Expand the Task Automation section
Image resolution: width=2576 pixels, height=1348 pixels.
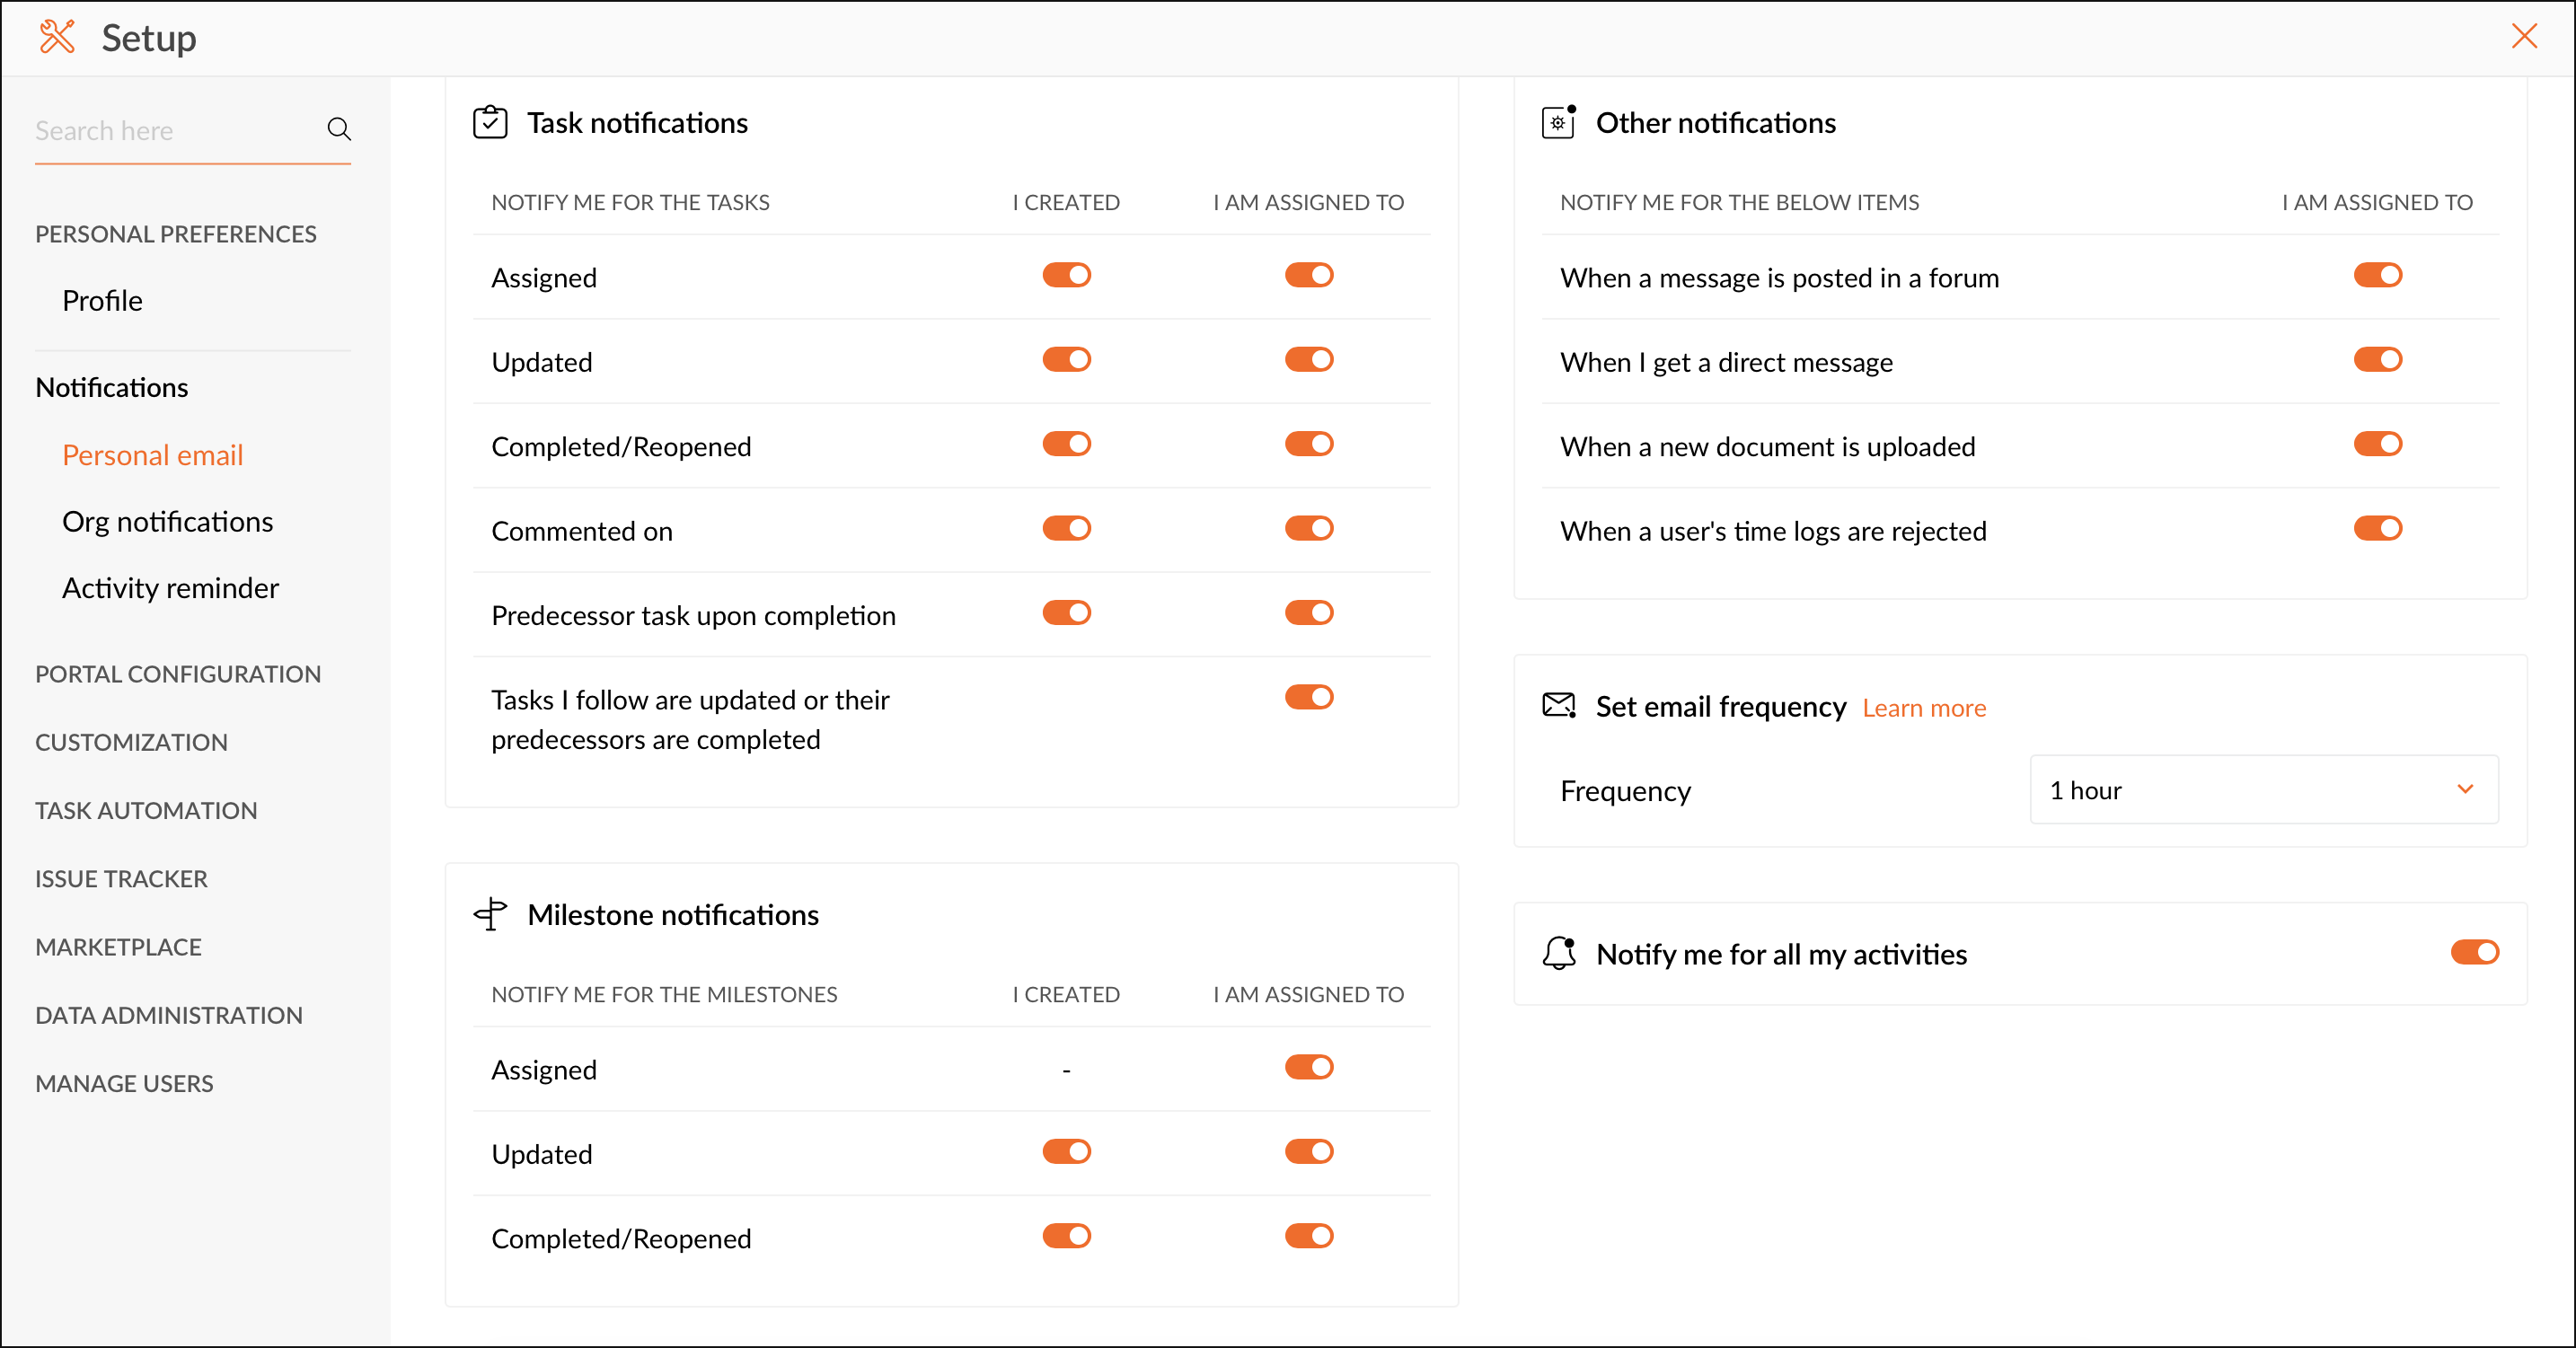(146, 810)
